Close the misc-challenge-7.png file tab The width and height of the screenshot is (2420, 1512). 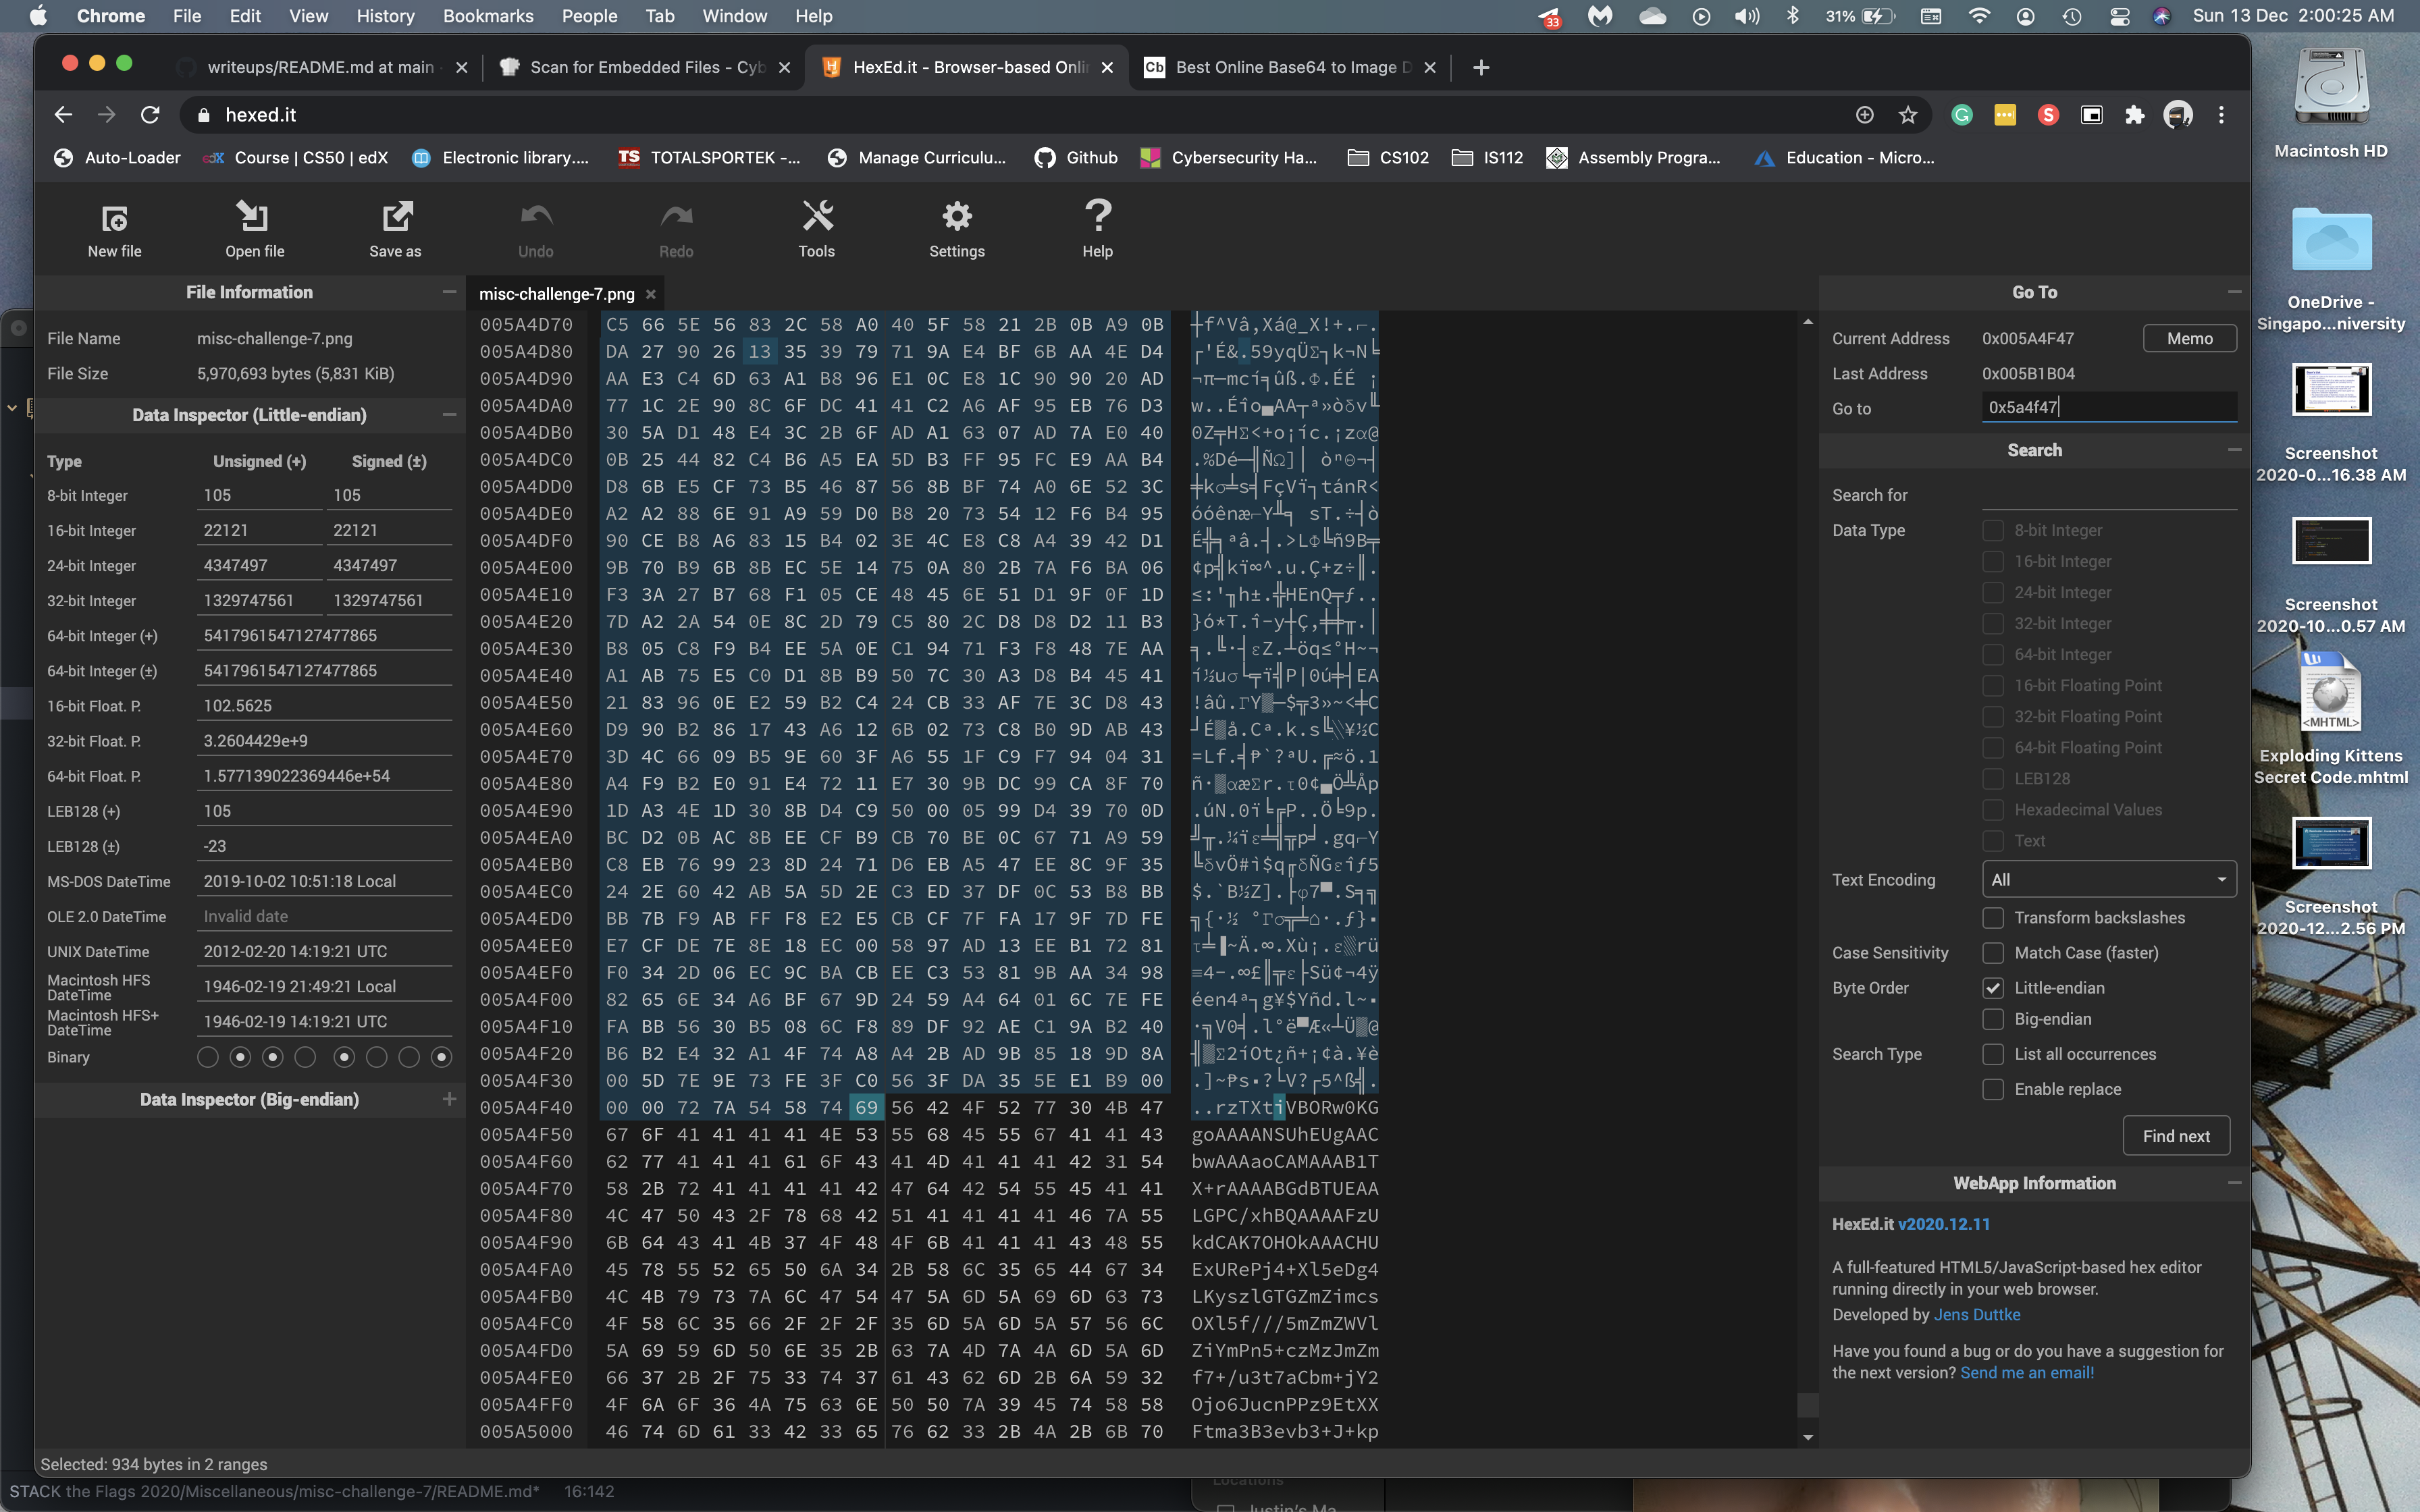(651, 294)
